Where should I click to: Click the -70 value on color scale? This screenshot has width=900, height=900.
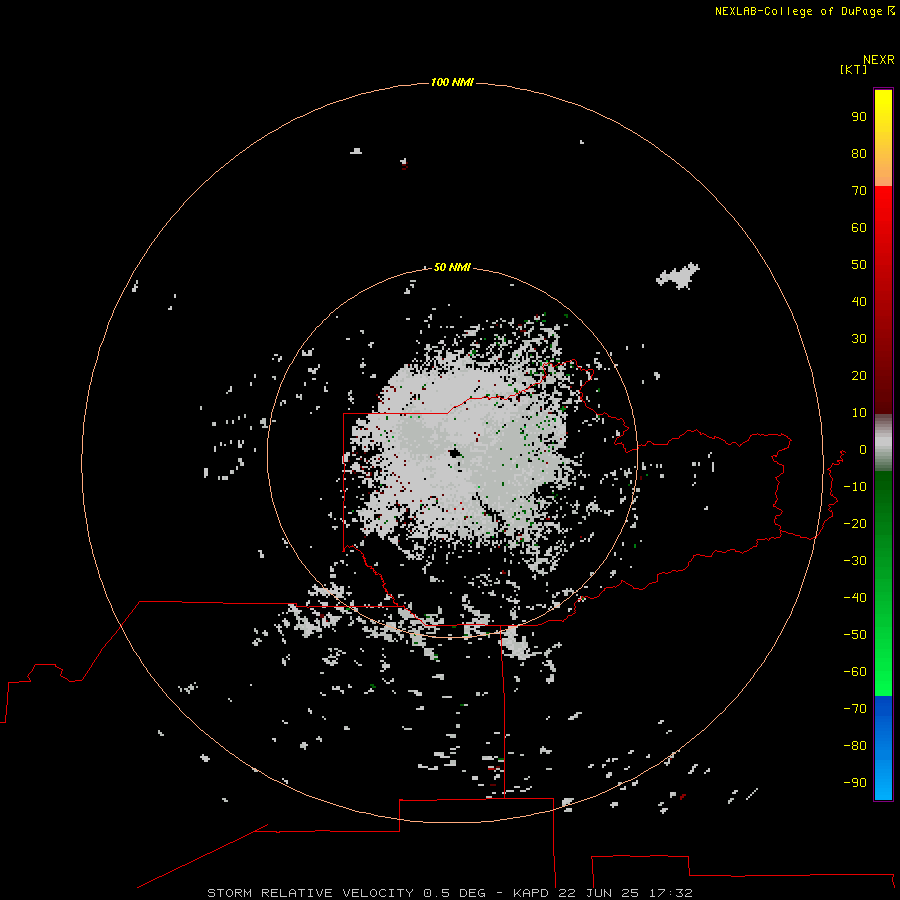tap(855, 709)
